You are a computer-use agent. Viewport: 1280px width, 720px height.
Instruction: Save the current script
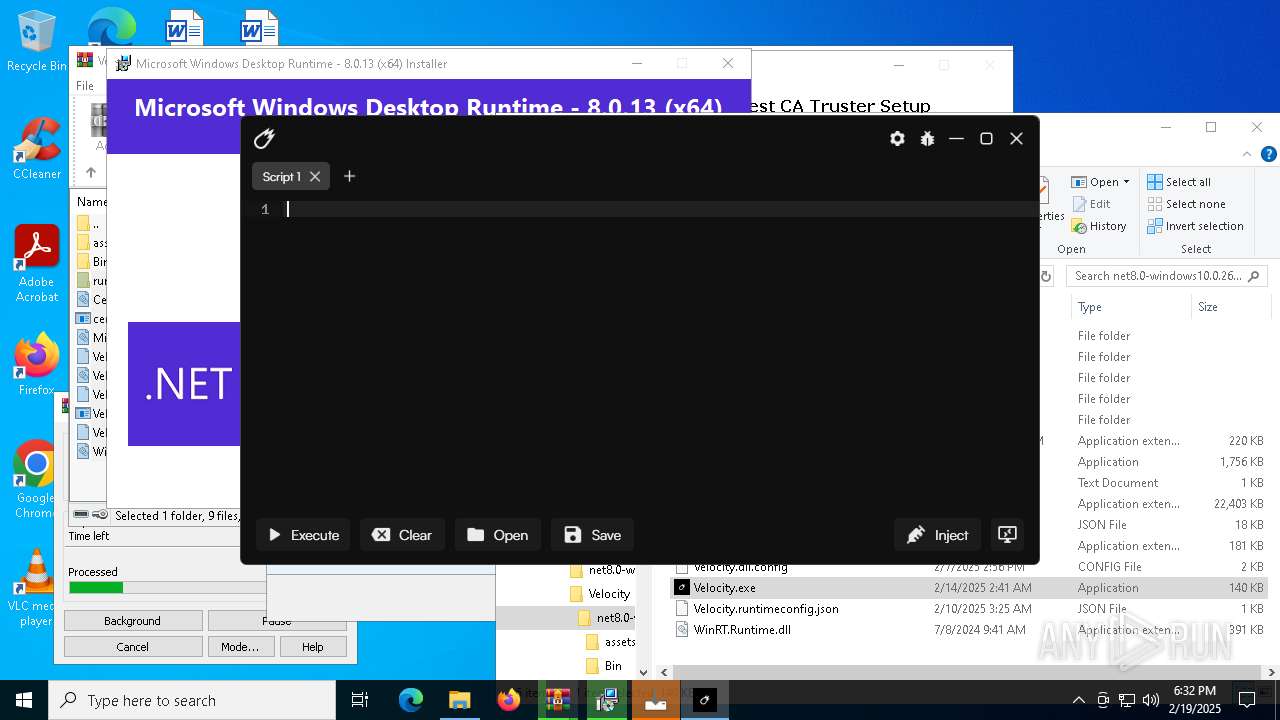coord(593,535)
